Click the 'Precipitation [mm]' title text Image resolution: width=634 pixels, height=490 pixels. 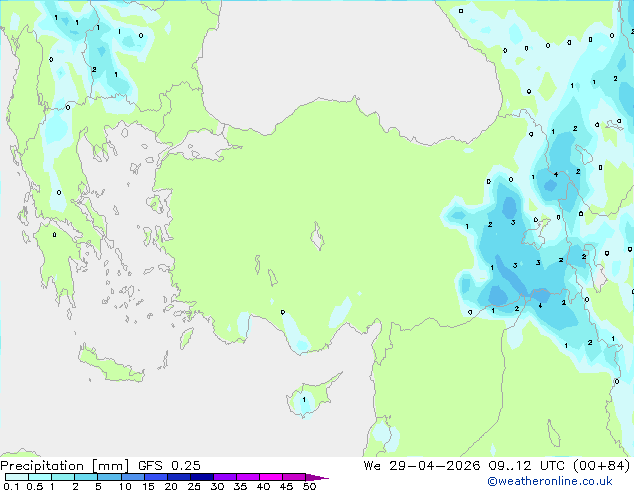pyautogui.click(x=65, y=466)
